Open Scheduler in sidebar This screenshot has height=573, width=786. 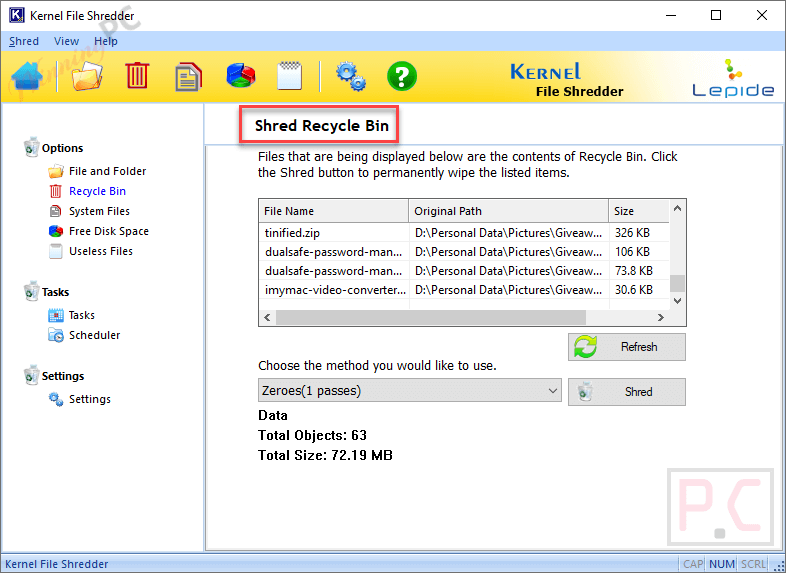[x=84, y=335]
